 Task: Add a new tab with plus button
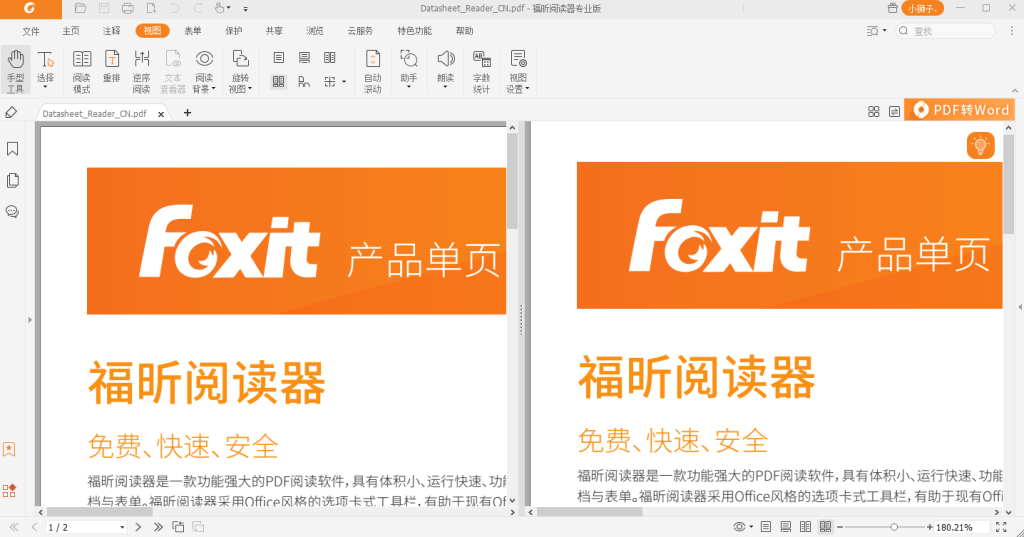187,113
